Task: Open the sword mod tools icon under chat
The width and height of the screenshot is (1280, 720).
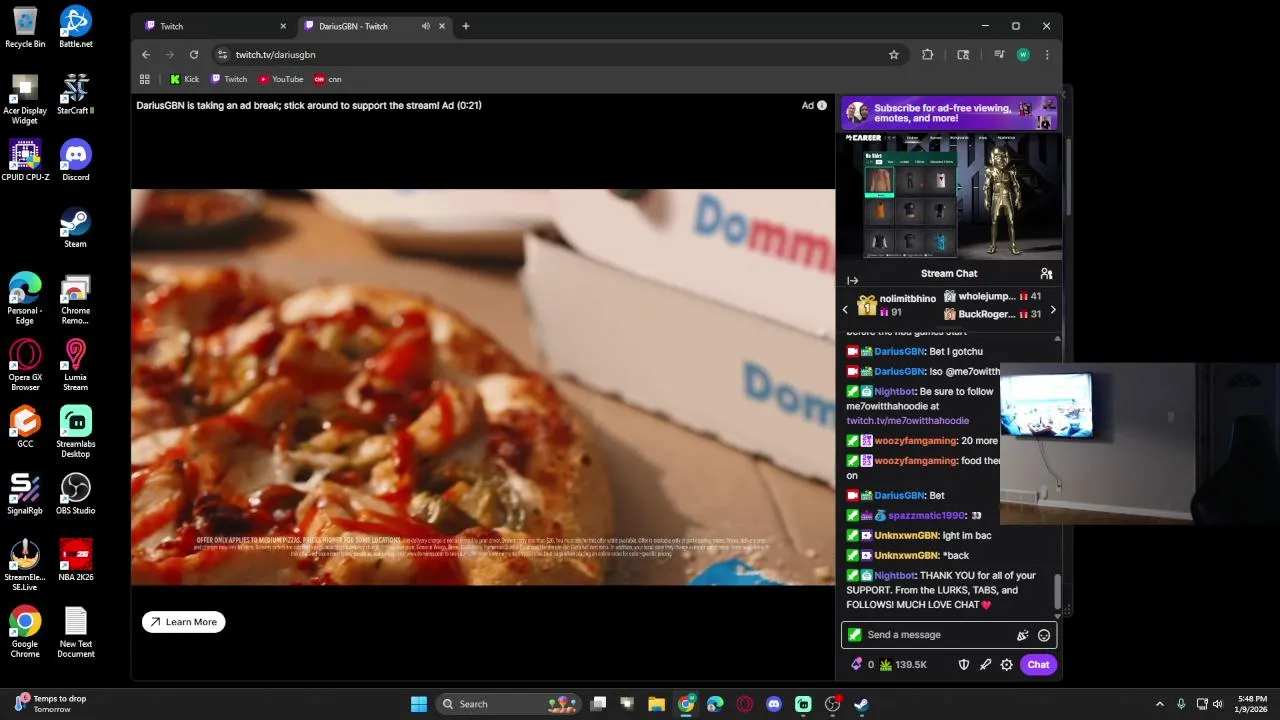Action: tap(985, 664)
